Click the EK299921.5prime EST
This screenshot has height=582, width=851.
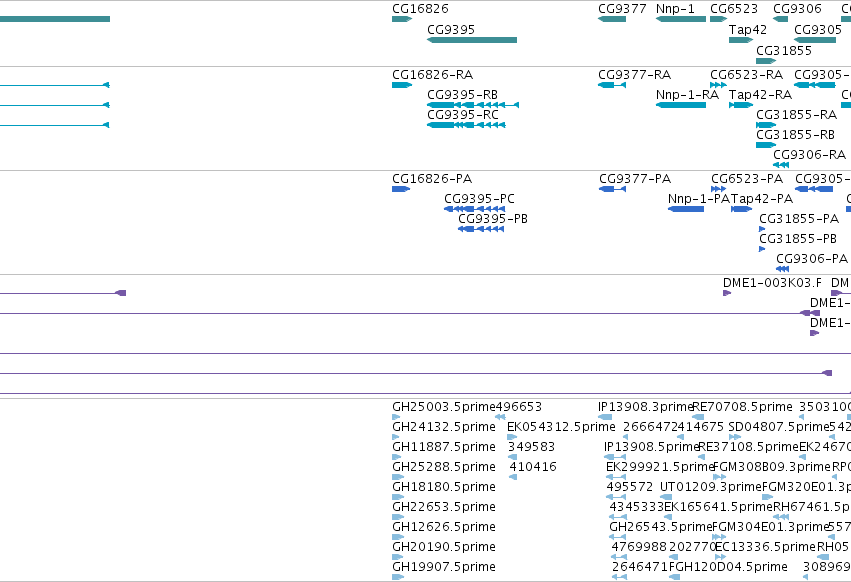tap(616, 477)
